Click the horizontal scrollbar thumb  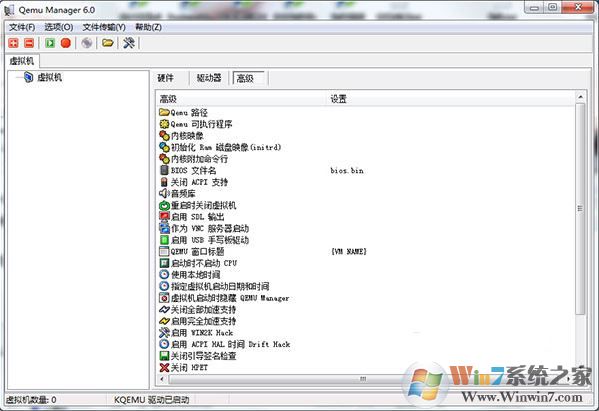pyautogui.click(x=363, y=379)
